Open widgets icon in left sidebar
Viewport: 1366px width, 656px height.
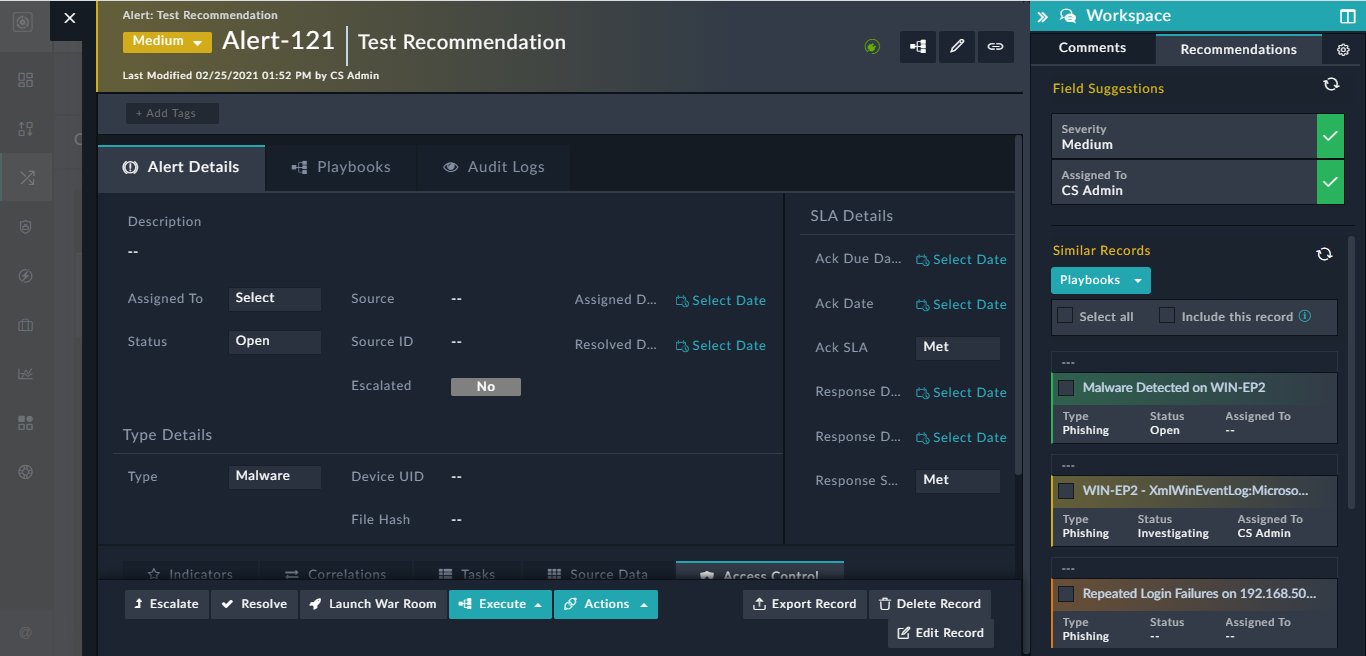(26, 423)
